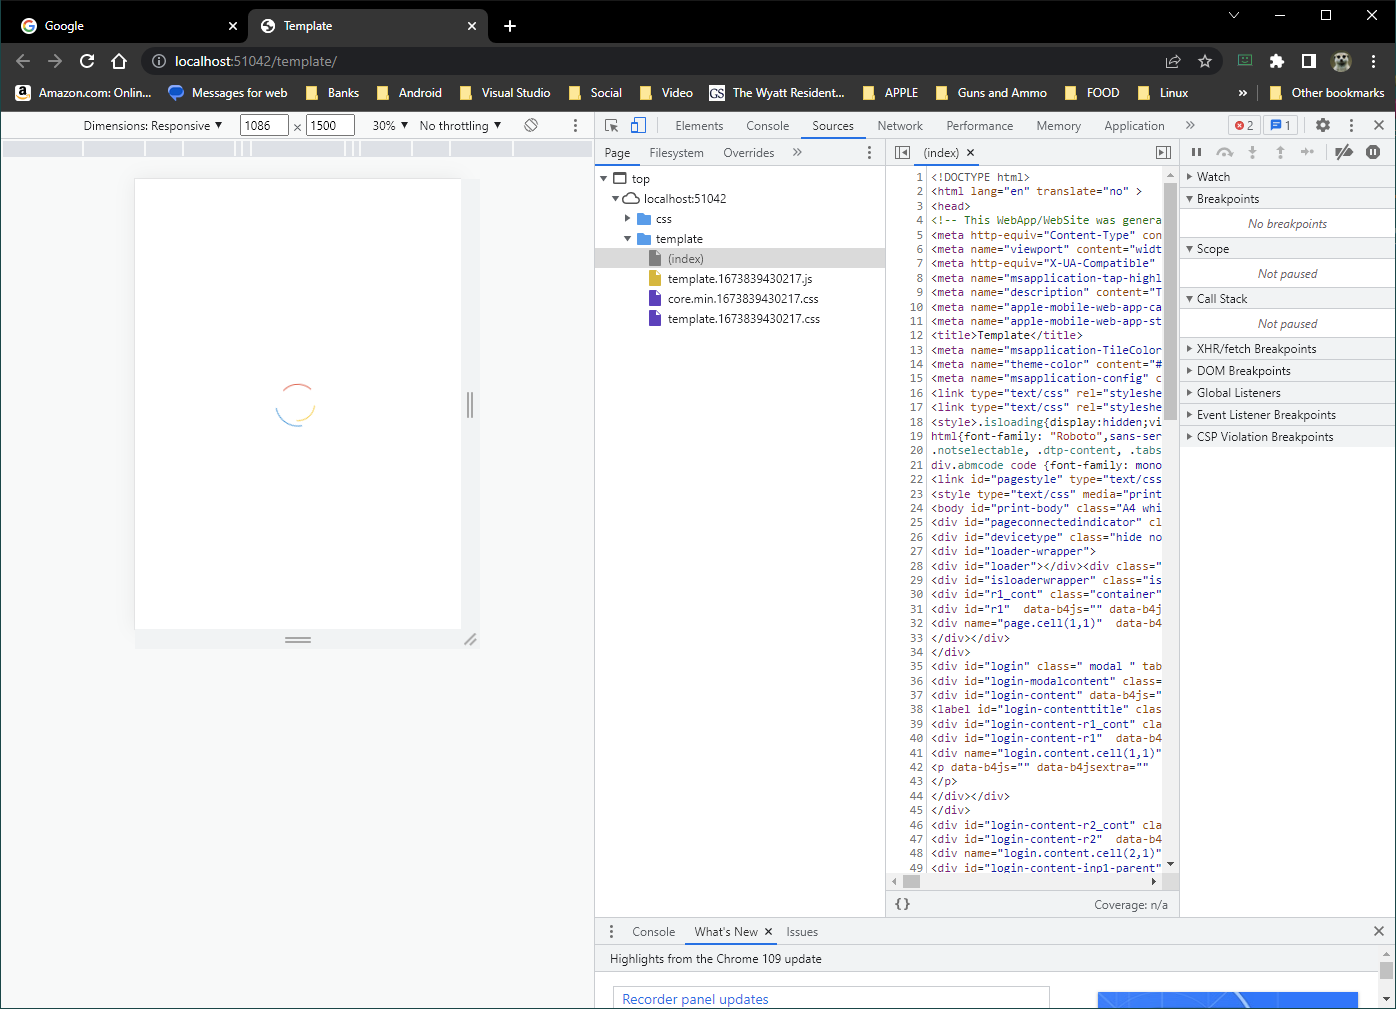This screenshot has height=1009, width=1396.
Task: Click the viewport width input field
Action: click(x=264, y=125)
